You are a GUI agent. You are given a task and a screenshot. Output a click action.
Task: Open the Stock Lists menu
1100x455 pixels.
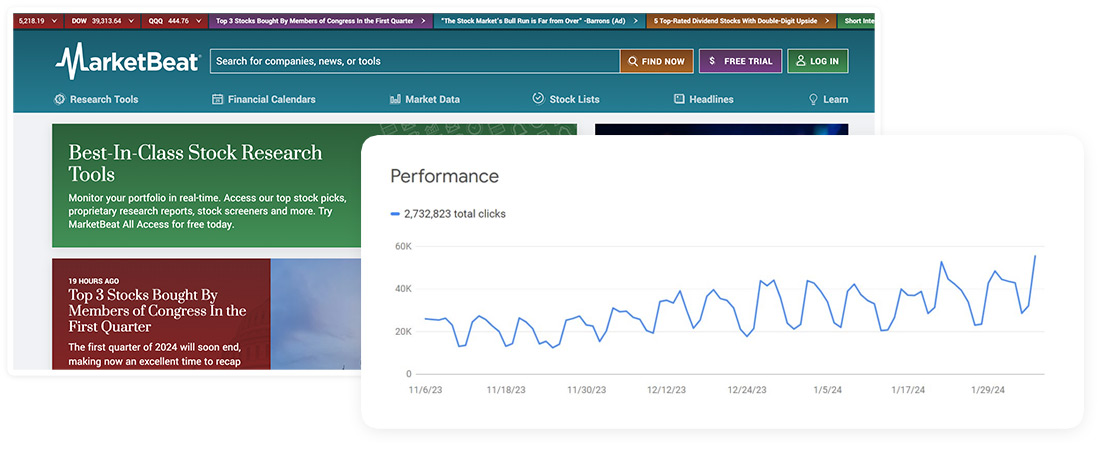566,99
